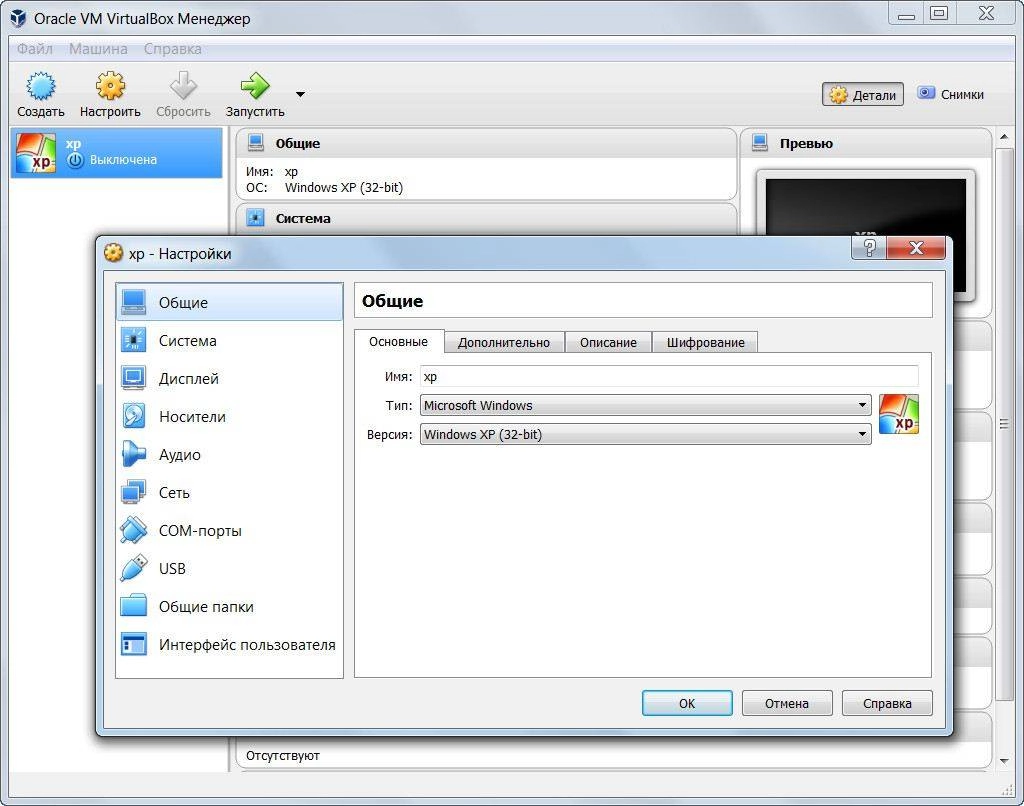Image resolution: width=1024 pixels, height=806 pixels.
Task: Switch to the Описание tab
Action: 608,342
